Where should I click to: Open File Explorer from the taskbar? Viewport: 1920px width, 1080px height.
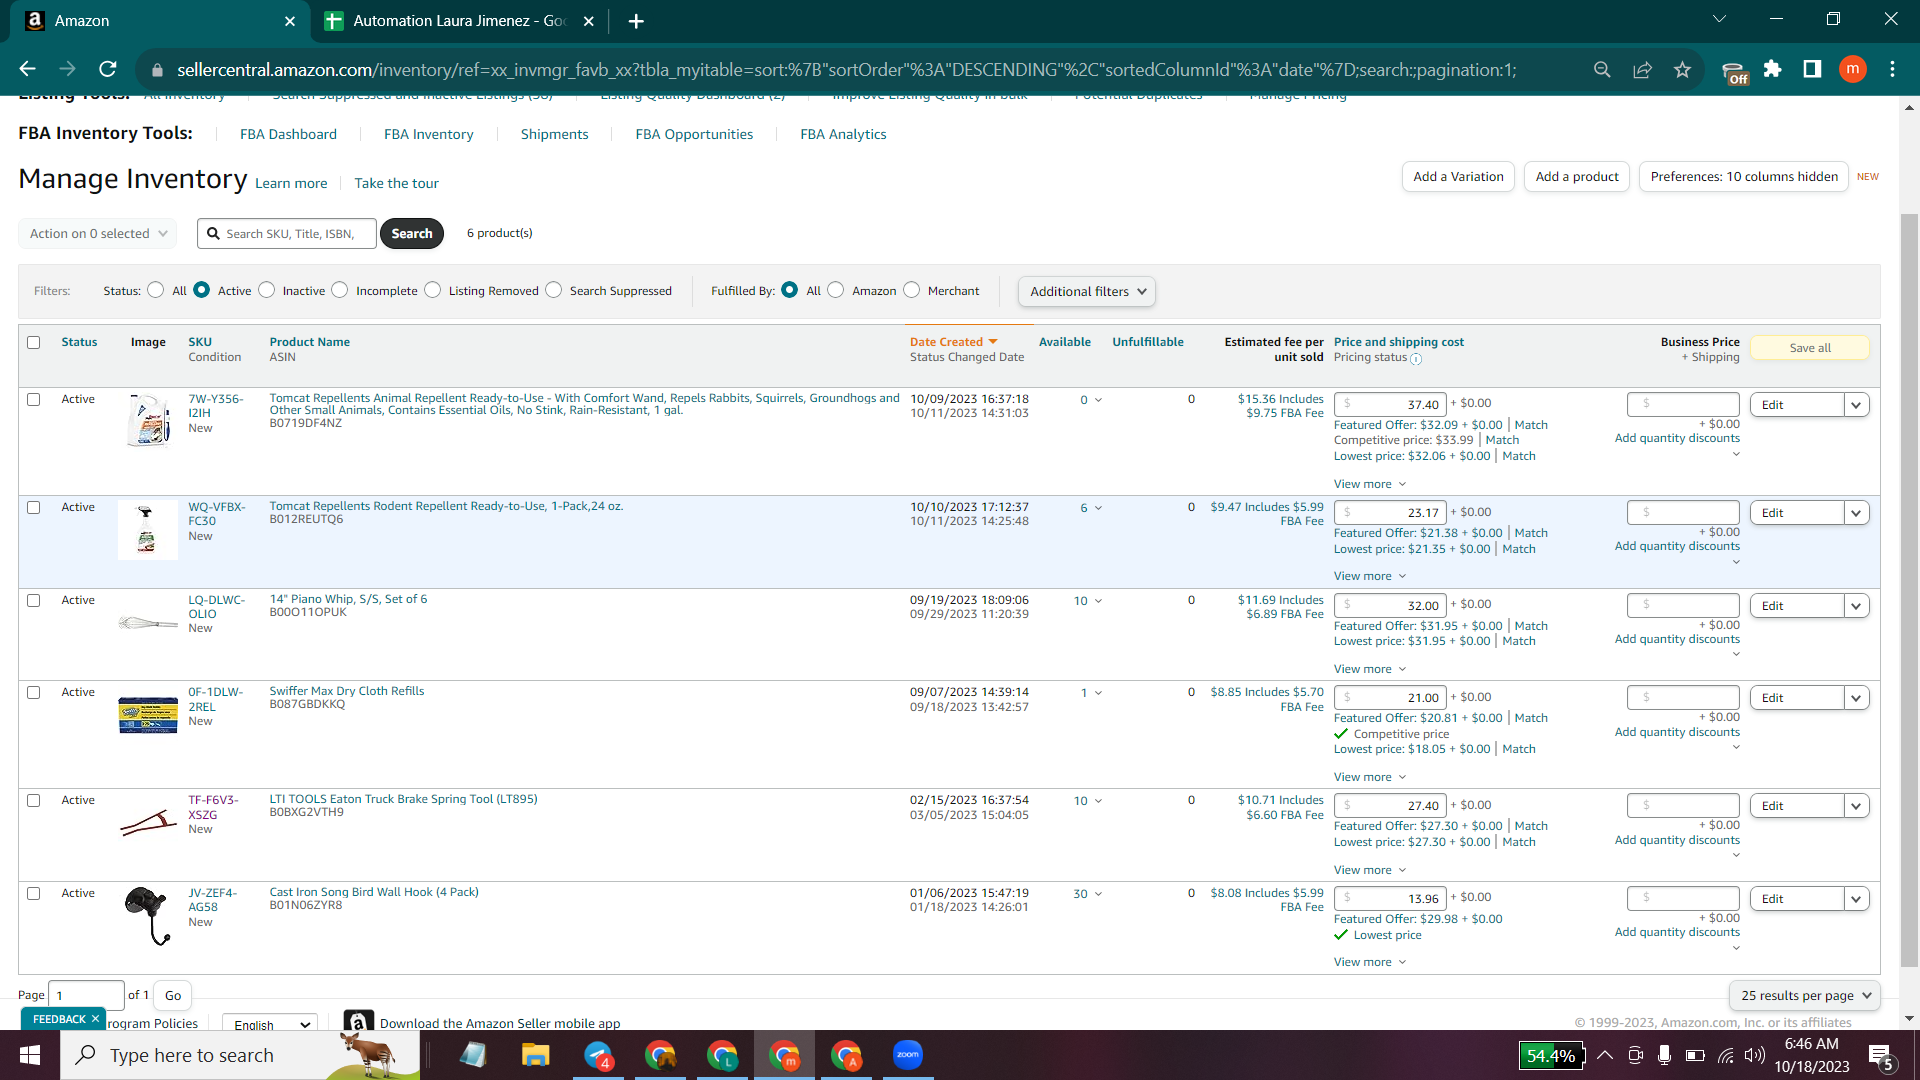(x=536, y=1055)
